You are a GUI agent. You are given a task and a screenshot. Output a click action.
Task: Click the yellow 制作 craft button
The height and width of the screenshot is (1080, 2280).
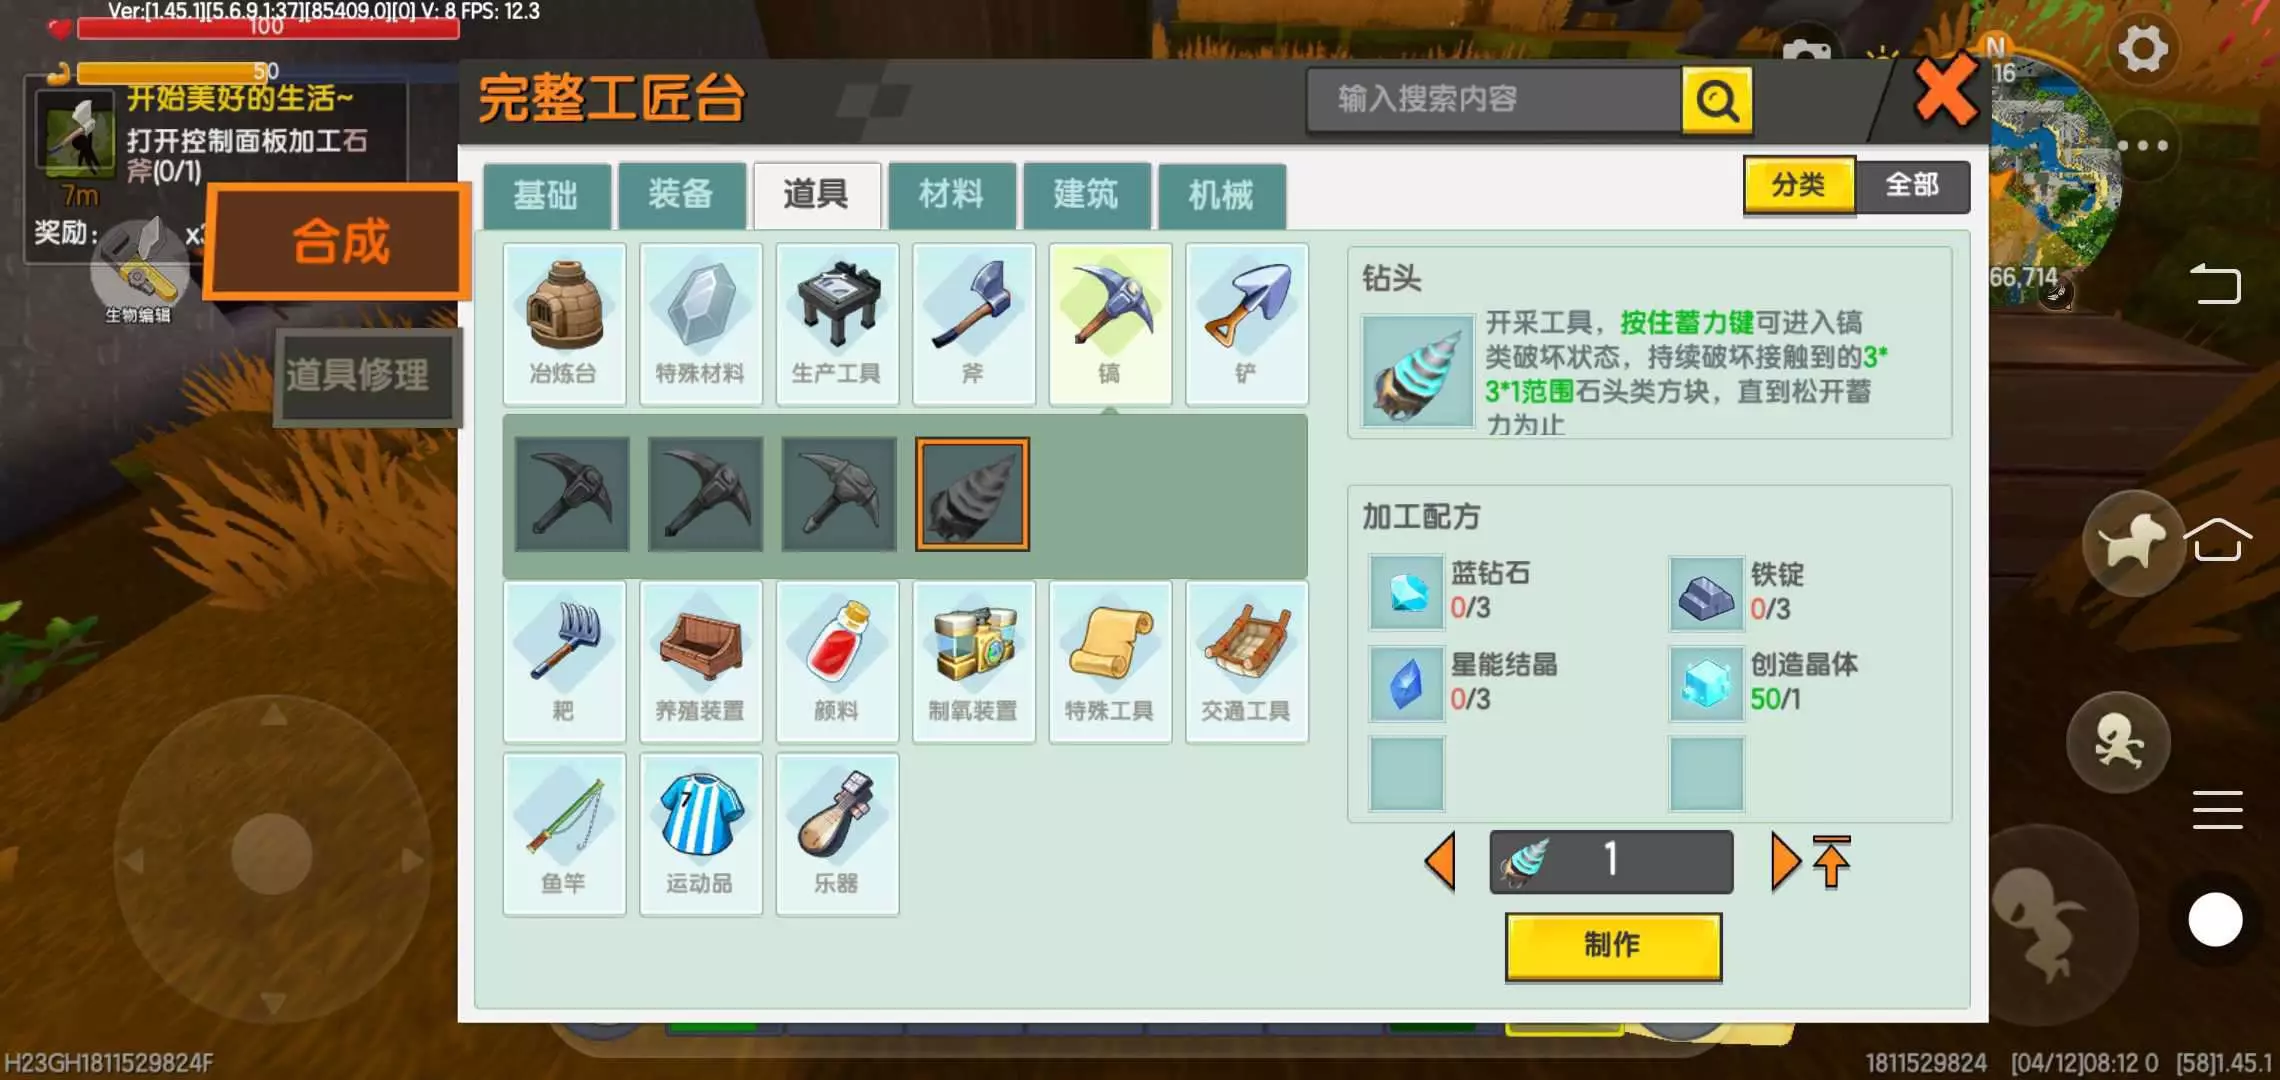pos(1613,946)
